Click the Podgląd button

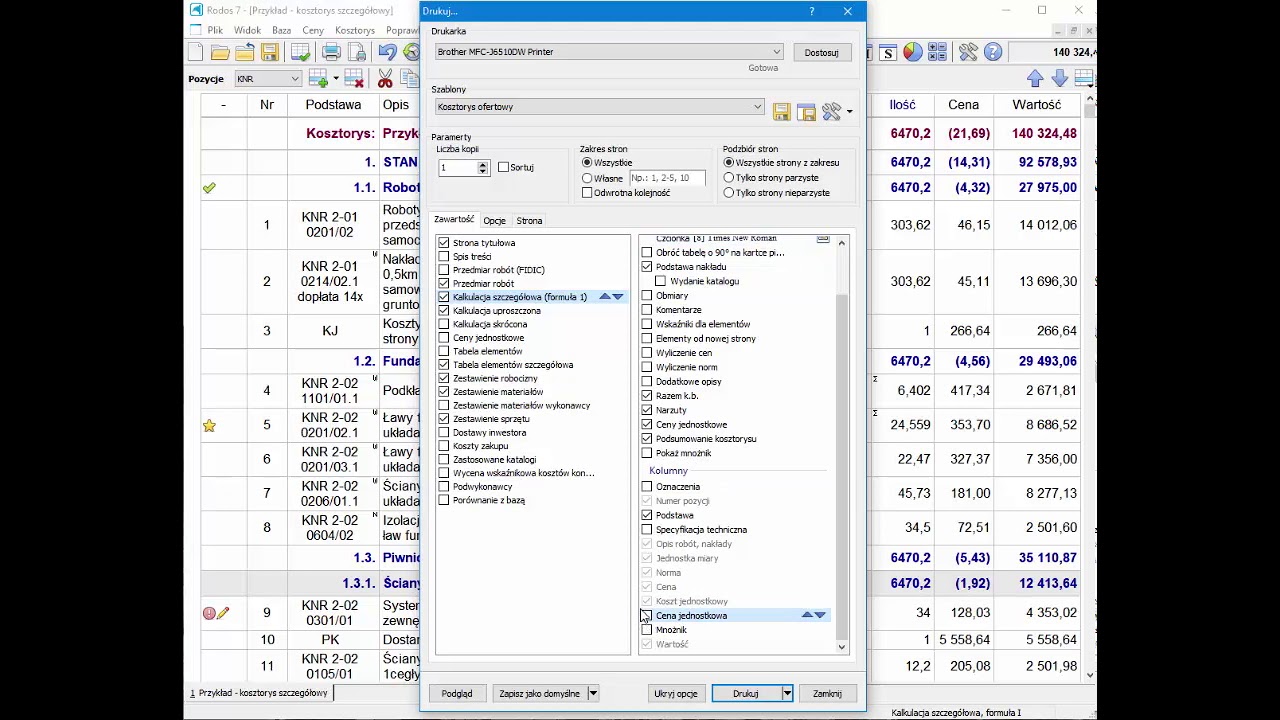pyautogui.click(x=457, y=693)
